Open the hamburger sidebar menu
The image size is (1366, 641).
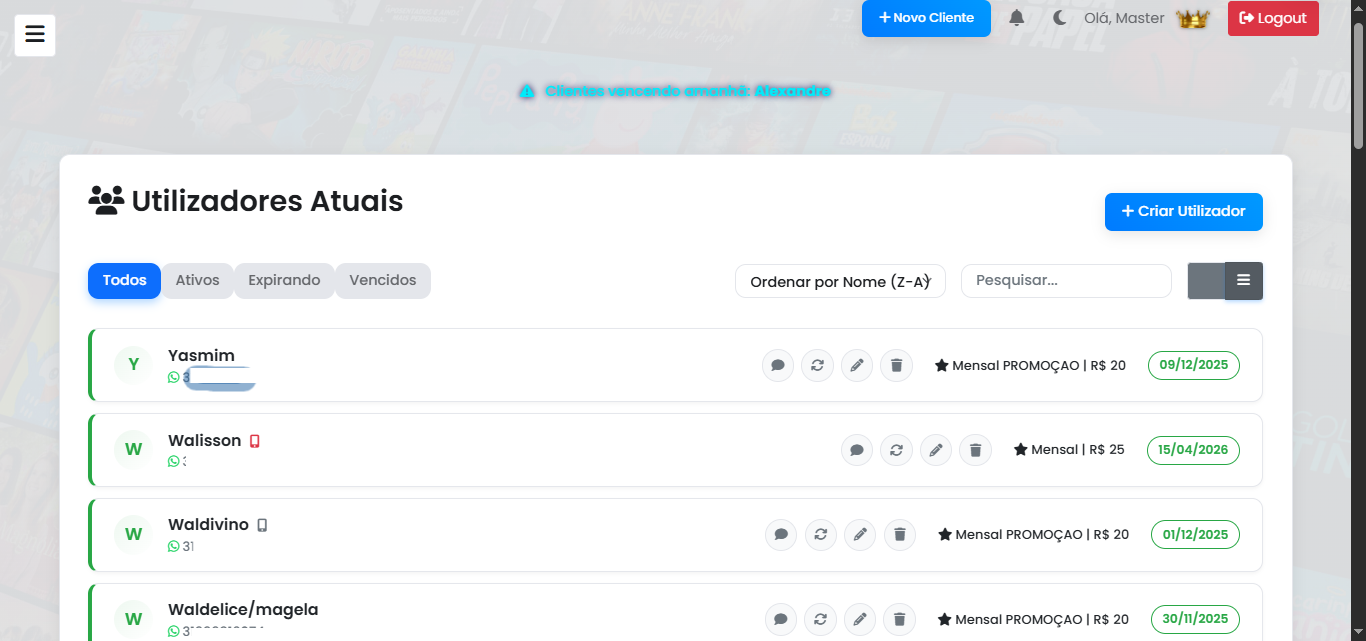click(35, 35)
